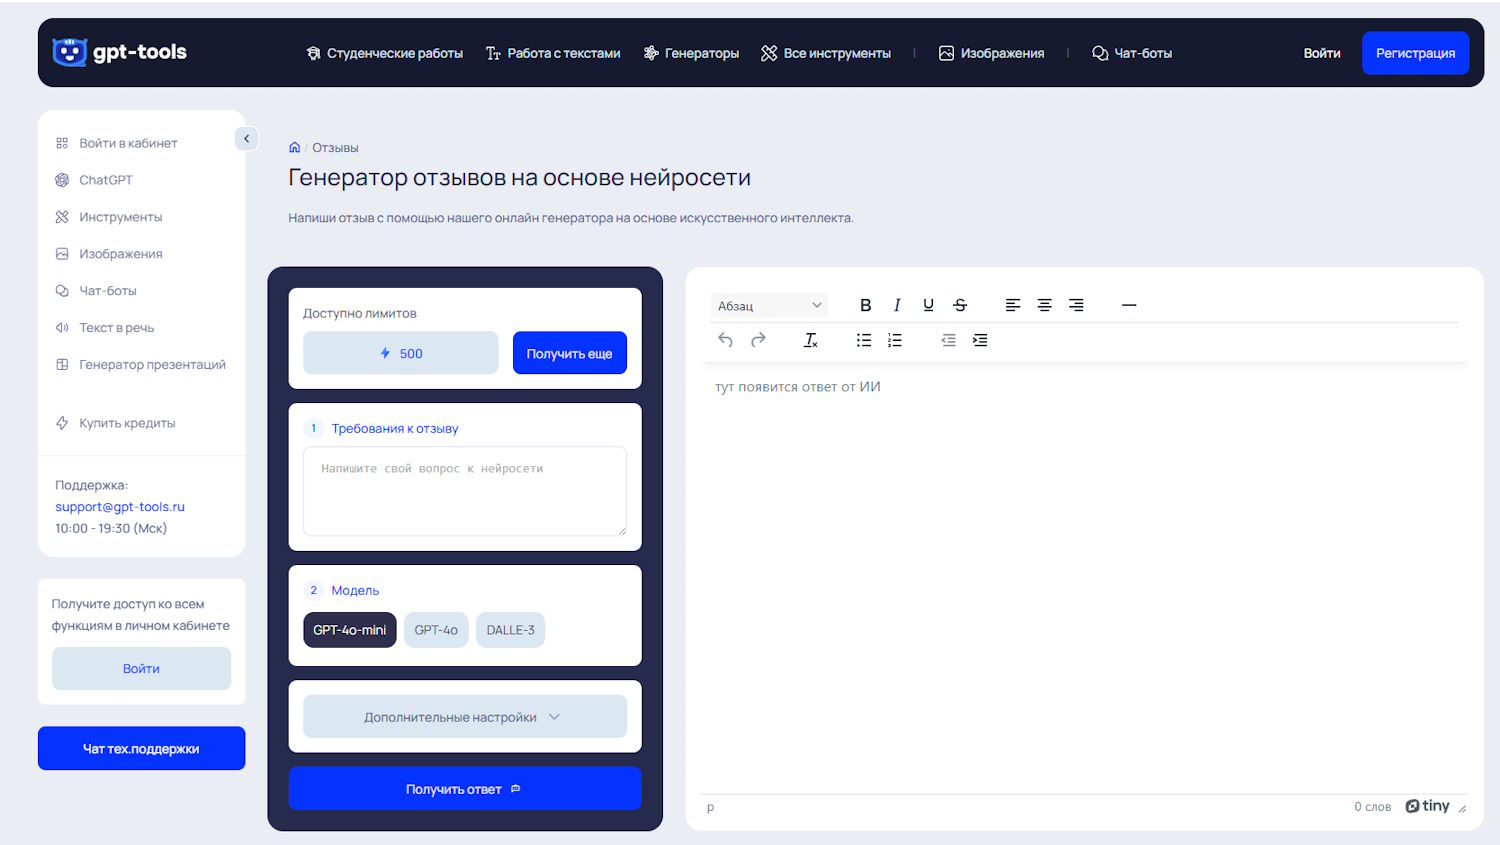Apply strikethrough text formatting

click(x=960, y=305)
